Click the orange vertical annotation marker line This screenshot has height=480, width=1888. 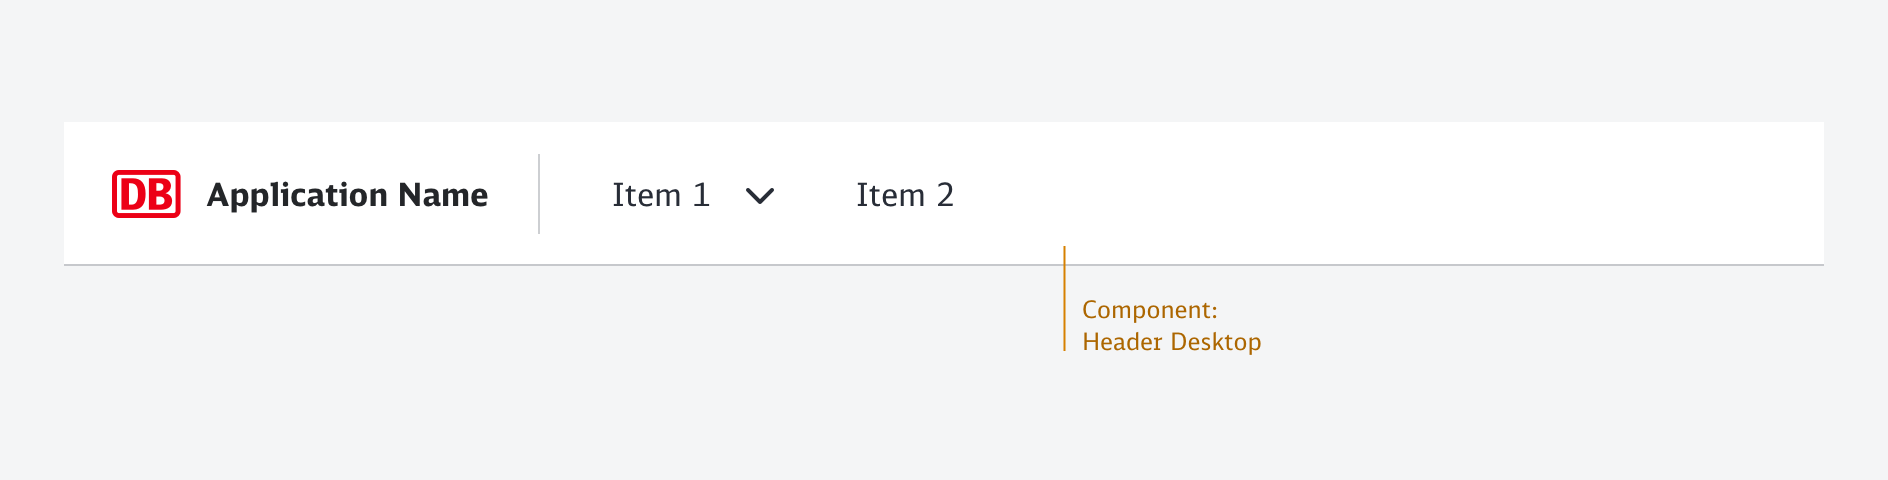(x=1064, y=298)
